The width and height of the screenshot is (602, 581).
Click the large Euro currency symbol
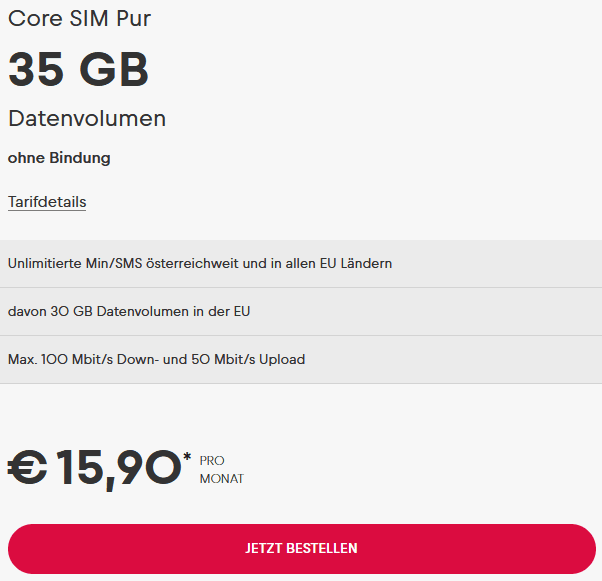click(28, 468)
